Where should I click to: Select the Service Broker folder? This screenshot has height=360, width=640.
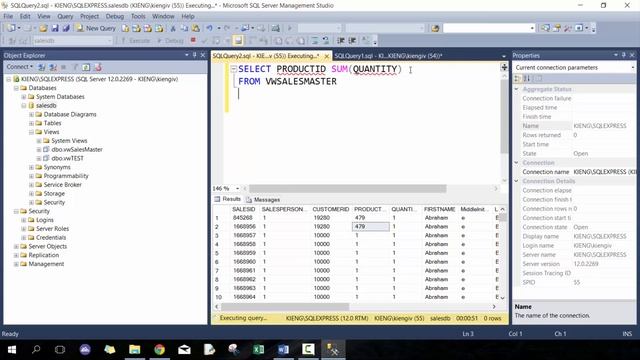point(62,184)
